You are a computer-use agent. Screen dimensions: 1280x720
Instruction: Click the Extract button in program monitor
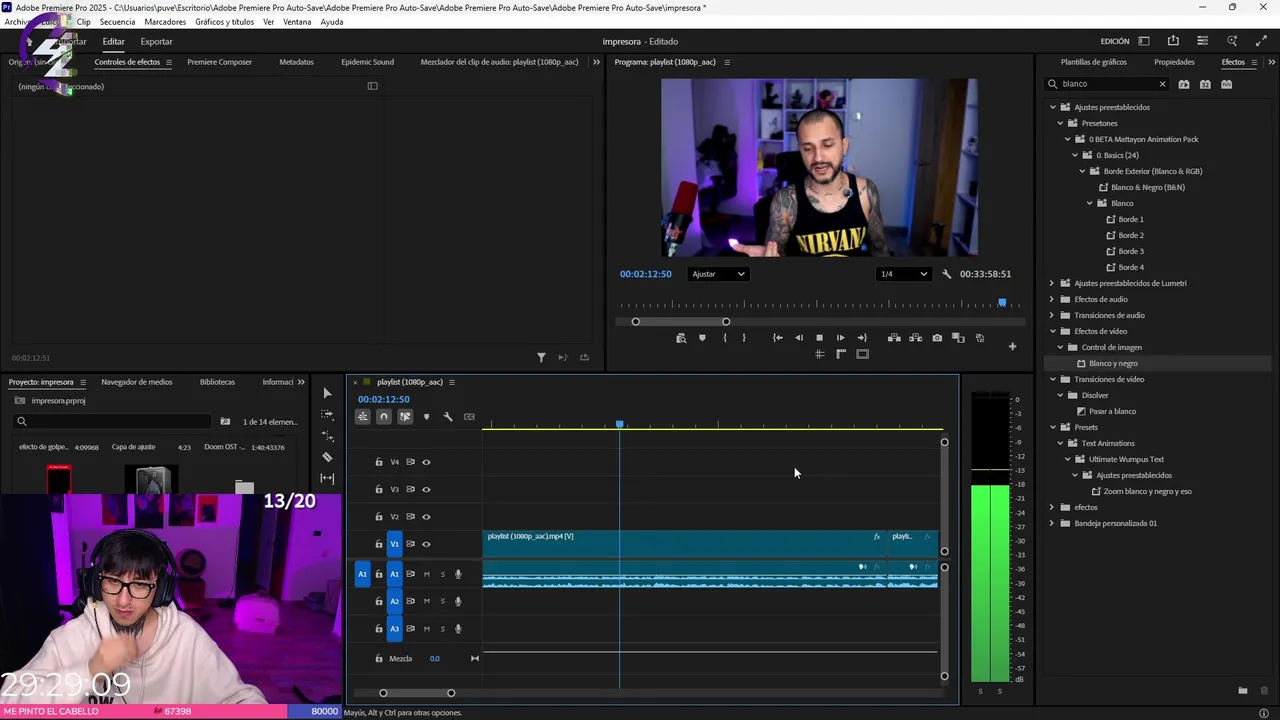click(915, 338)
